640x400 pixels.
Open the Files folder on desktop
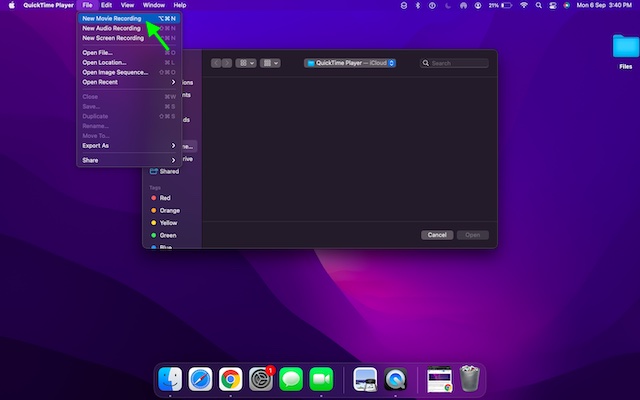click(625, 51)
